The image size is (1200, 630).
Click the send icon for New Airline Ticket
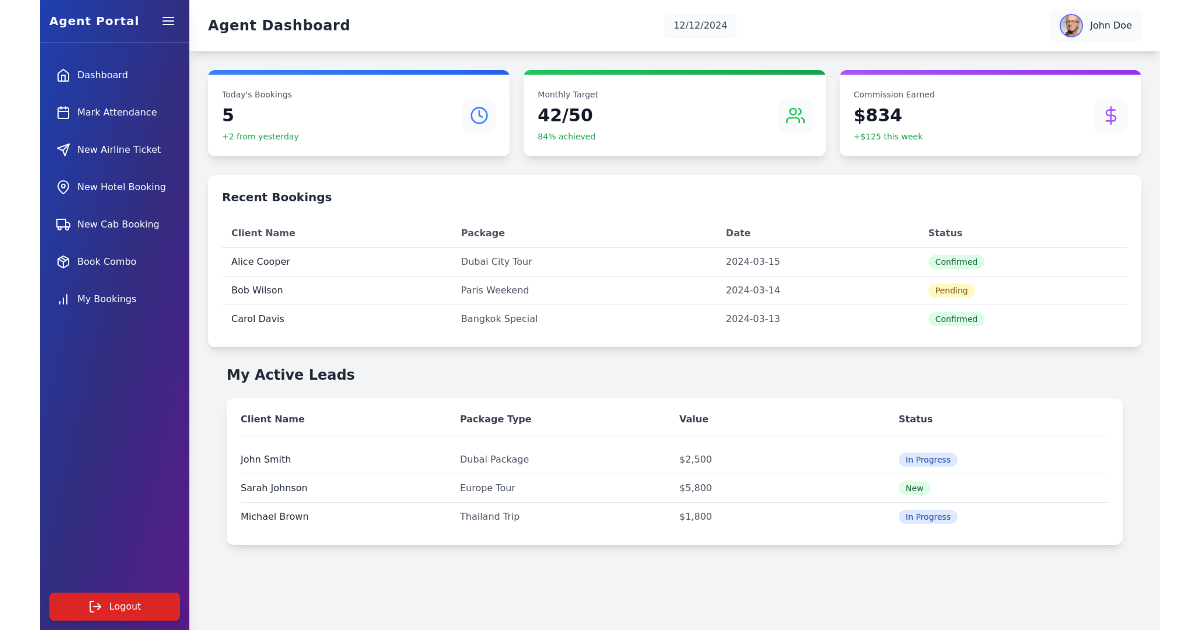click(63, 149)
